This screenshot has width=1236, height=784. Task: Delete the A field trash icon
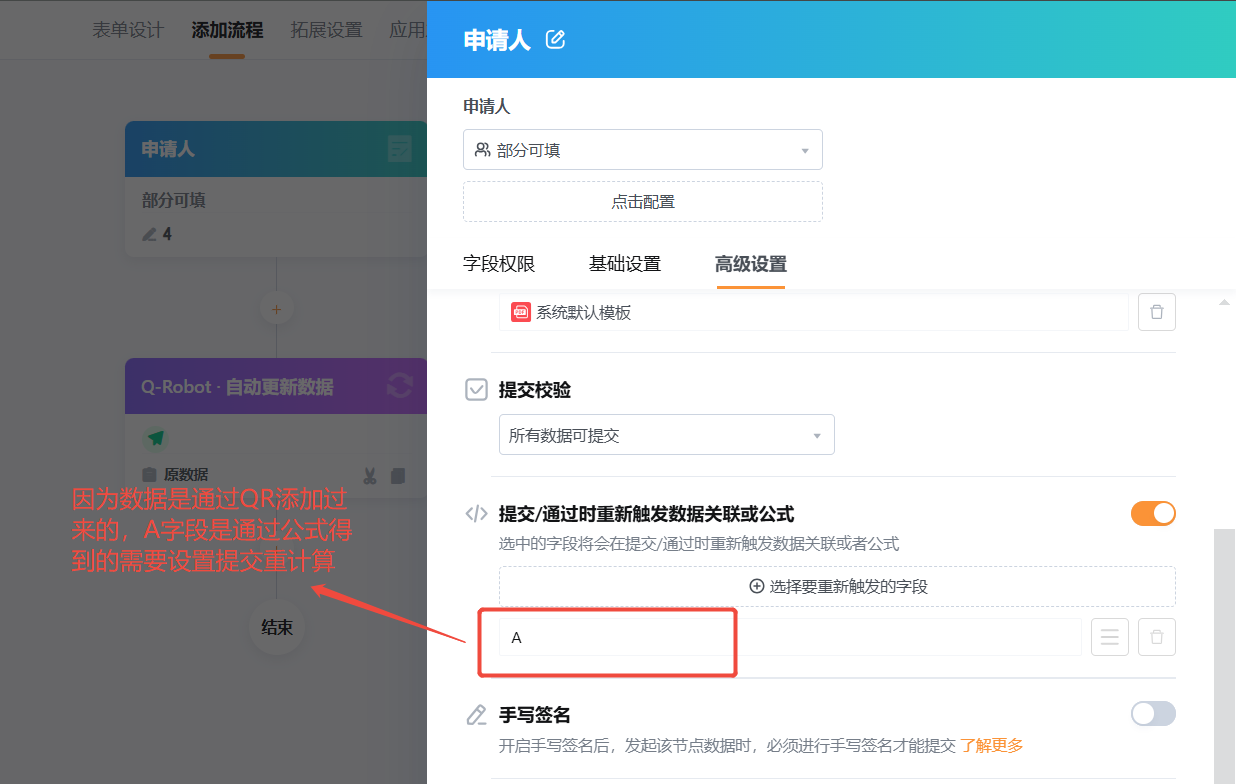click(x=1157, y=637)
